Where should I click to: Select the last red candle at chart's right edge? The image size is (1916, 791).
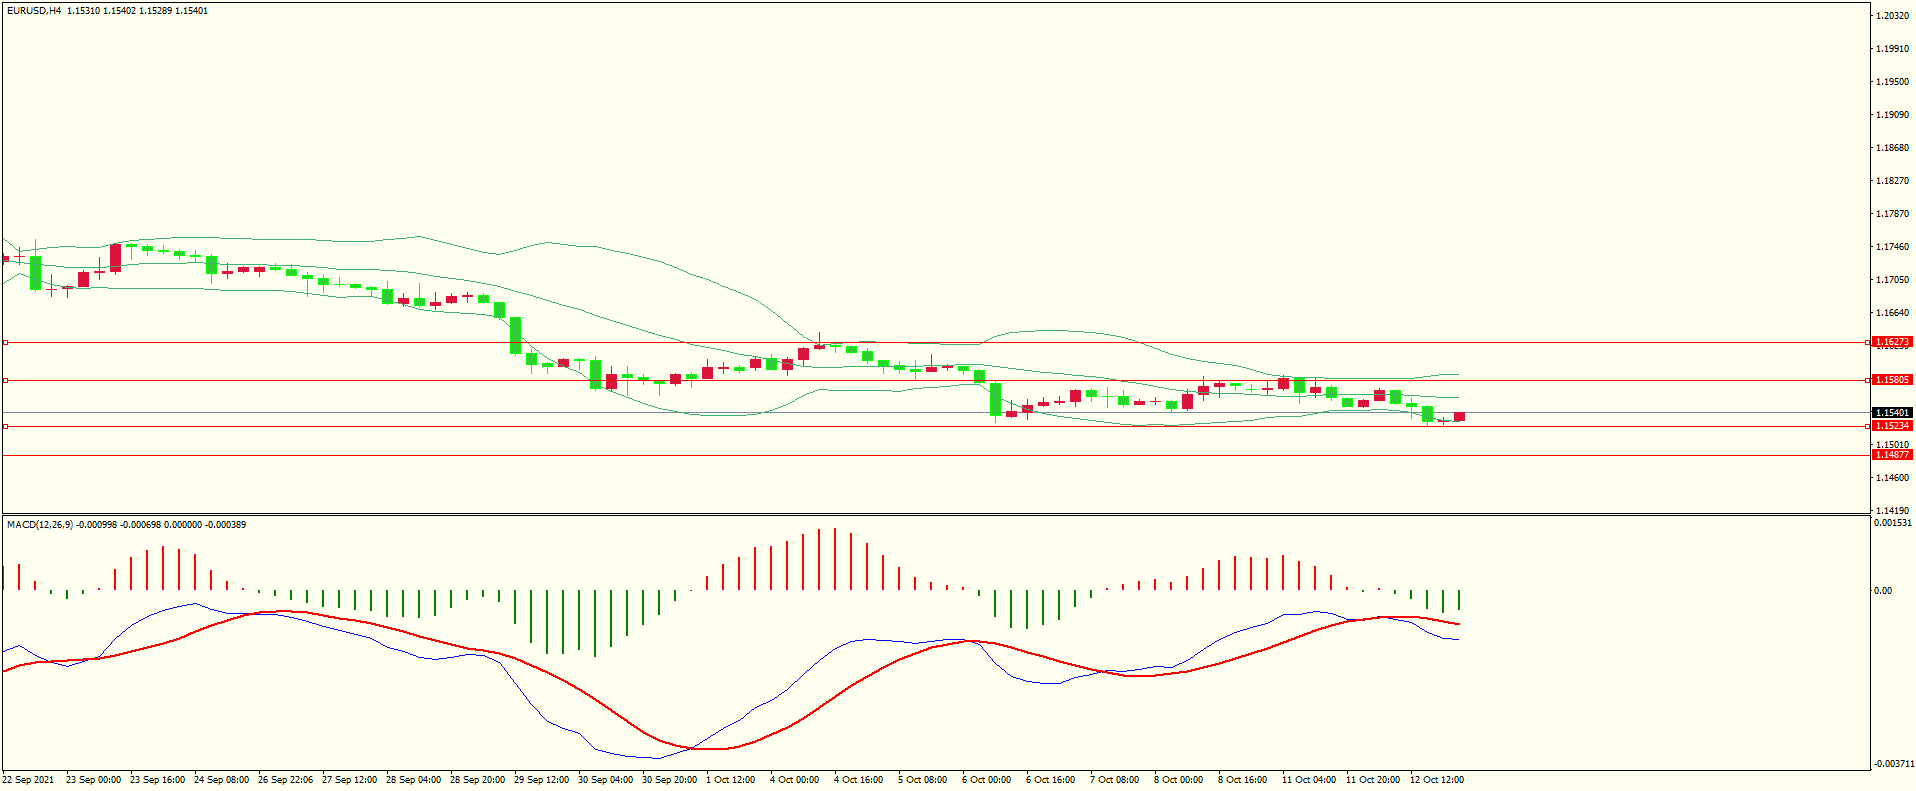pyautogui.click(x=1459, y=417)
